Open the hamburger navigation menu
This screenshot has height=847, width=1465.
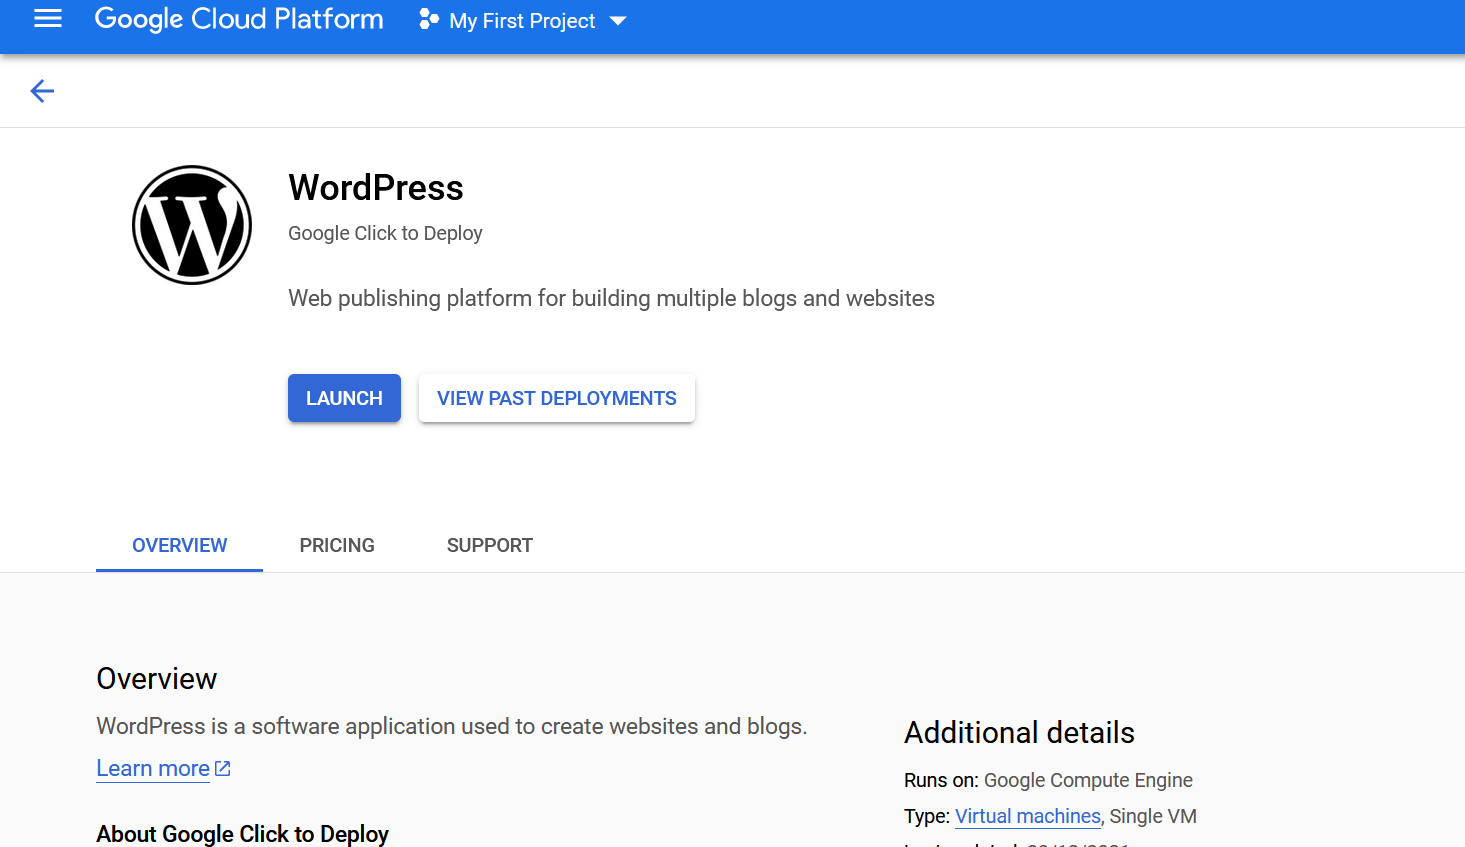[48, 19]
